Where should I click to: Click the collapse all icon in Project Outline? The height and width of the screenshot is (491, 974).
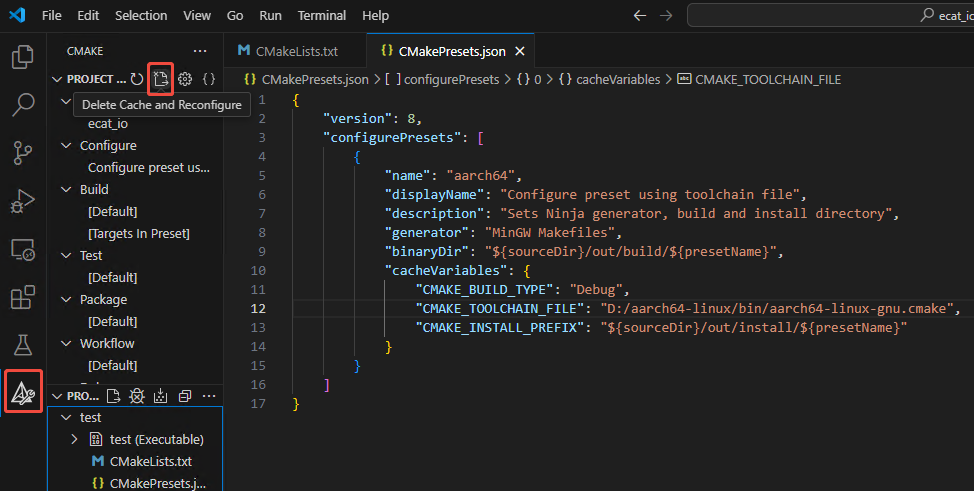coord(184,396)
